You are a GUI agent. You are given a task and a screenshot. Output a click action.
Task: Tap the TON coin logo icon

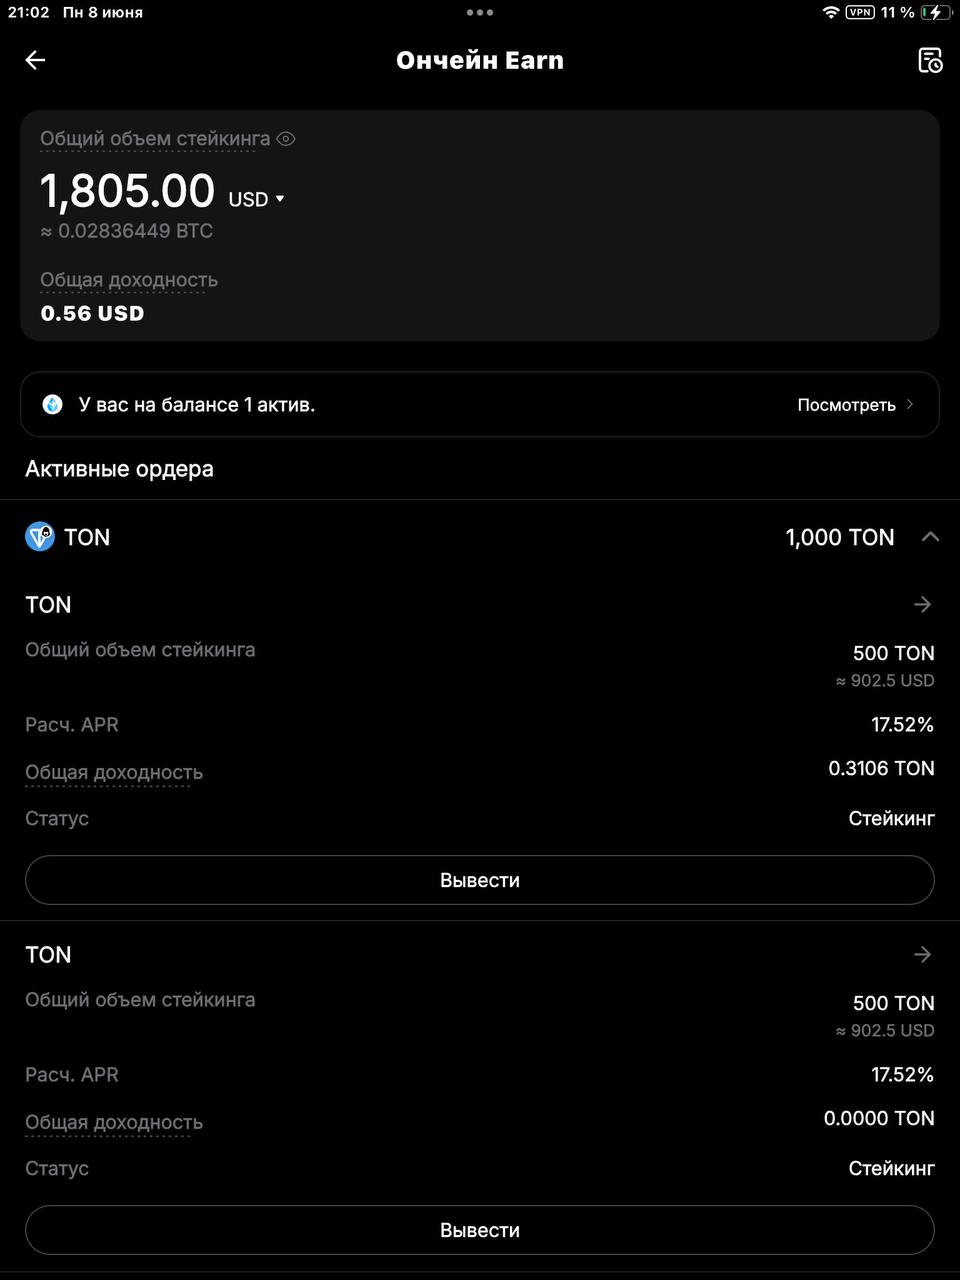(x=40, y=537)
